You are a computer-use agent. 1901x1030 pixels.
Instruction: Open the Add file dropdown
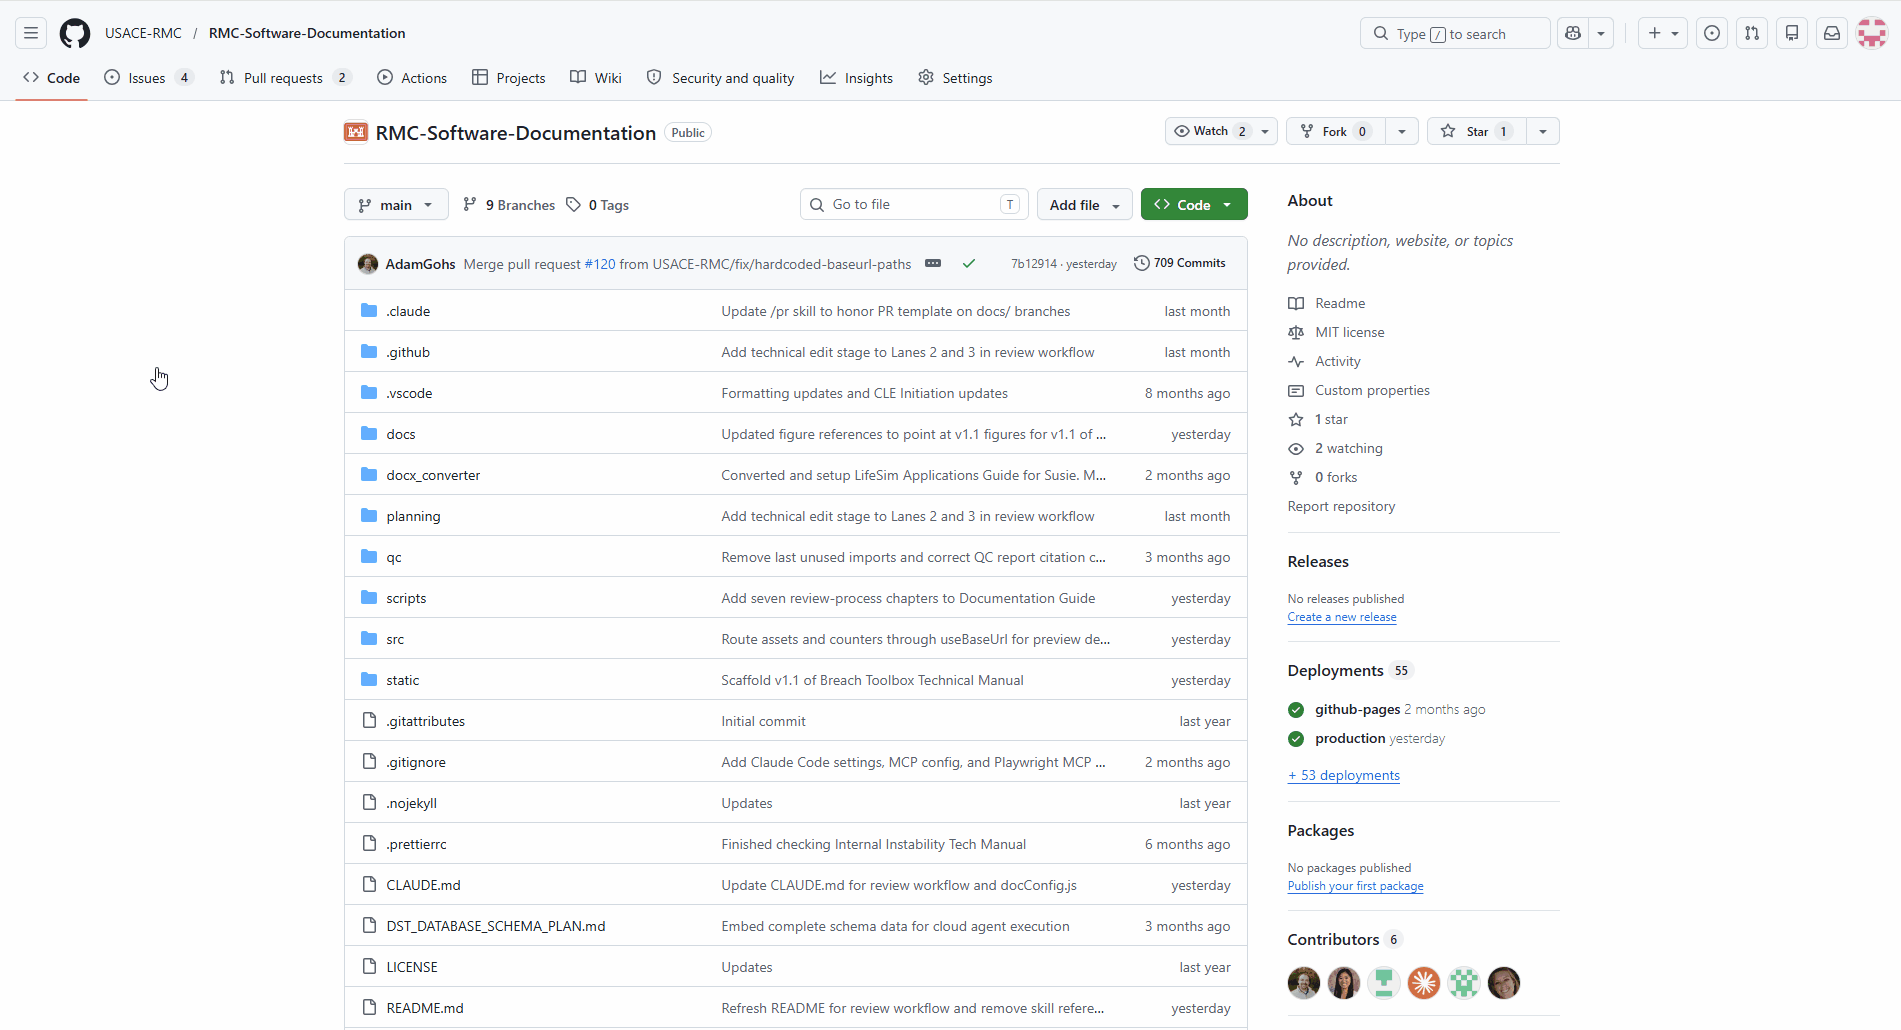pos(1085,205)
